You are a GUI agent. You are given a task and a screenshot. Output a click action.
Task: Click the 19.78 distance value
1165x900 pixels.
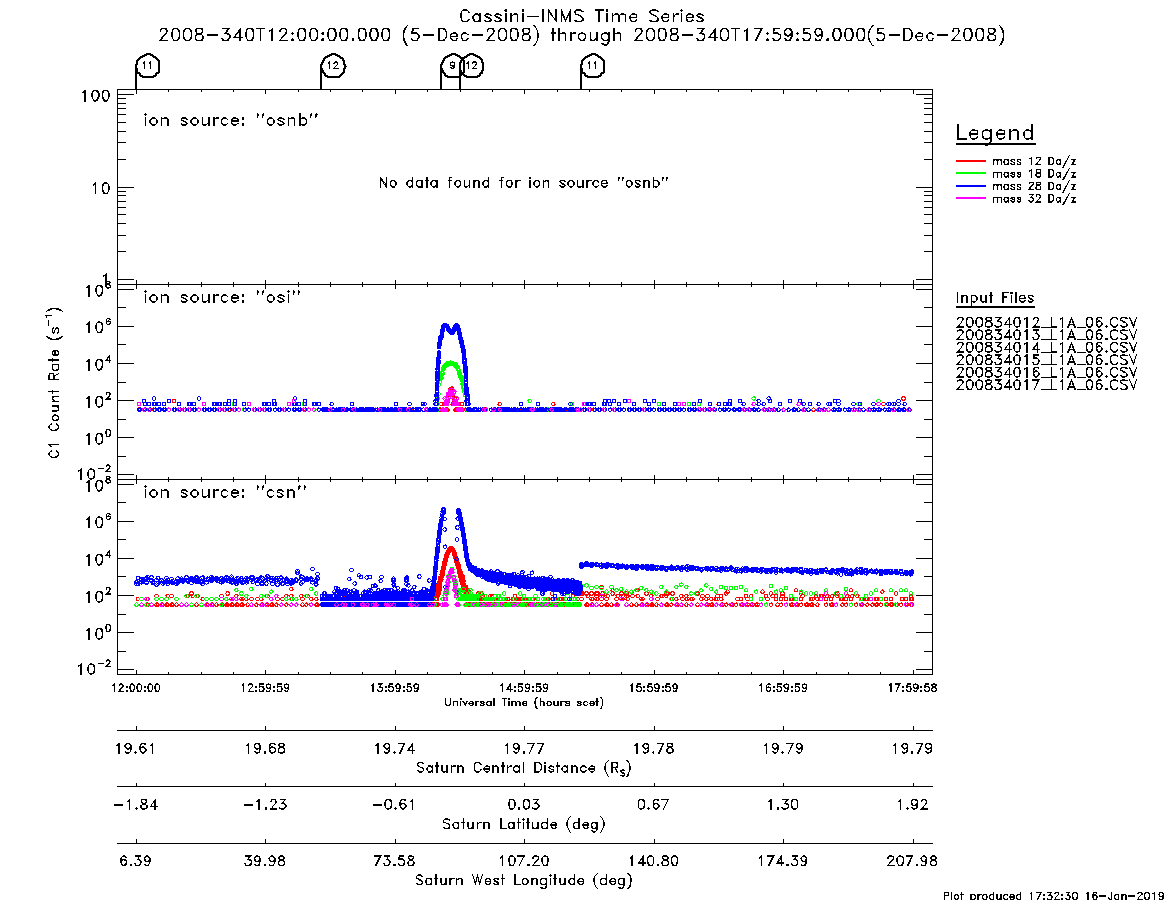(653, 748)
